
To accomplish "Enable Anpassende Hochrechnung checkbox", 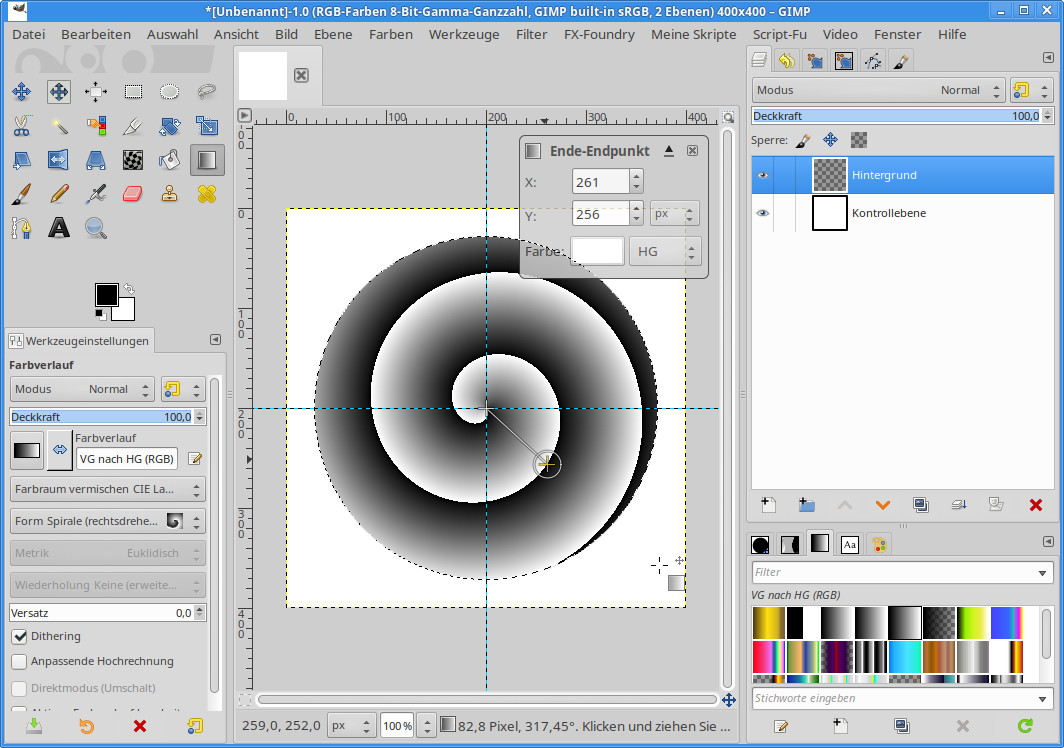I will coord(19,661).
